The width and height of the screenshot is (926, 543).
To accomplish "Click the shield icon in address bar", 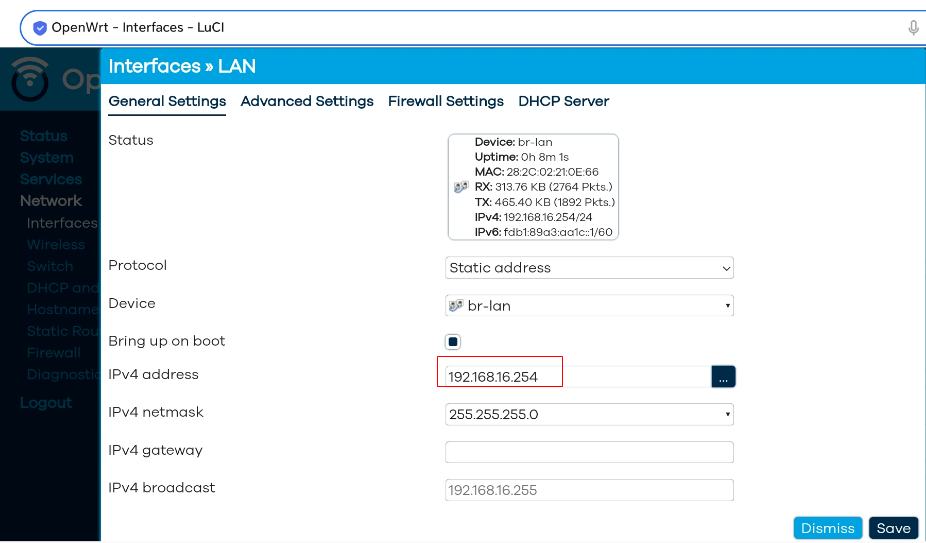I will [40, 28].
